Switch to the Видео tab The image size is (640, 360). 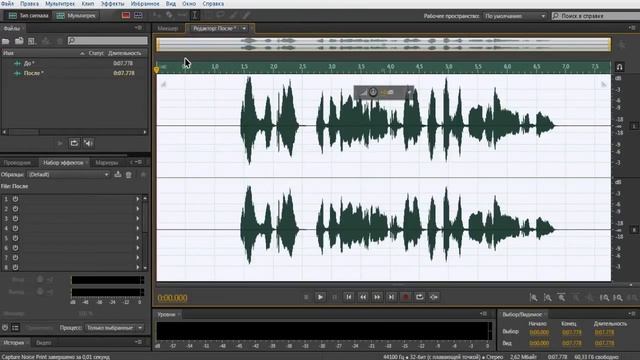tap(43, 343)
